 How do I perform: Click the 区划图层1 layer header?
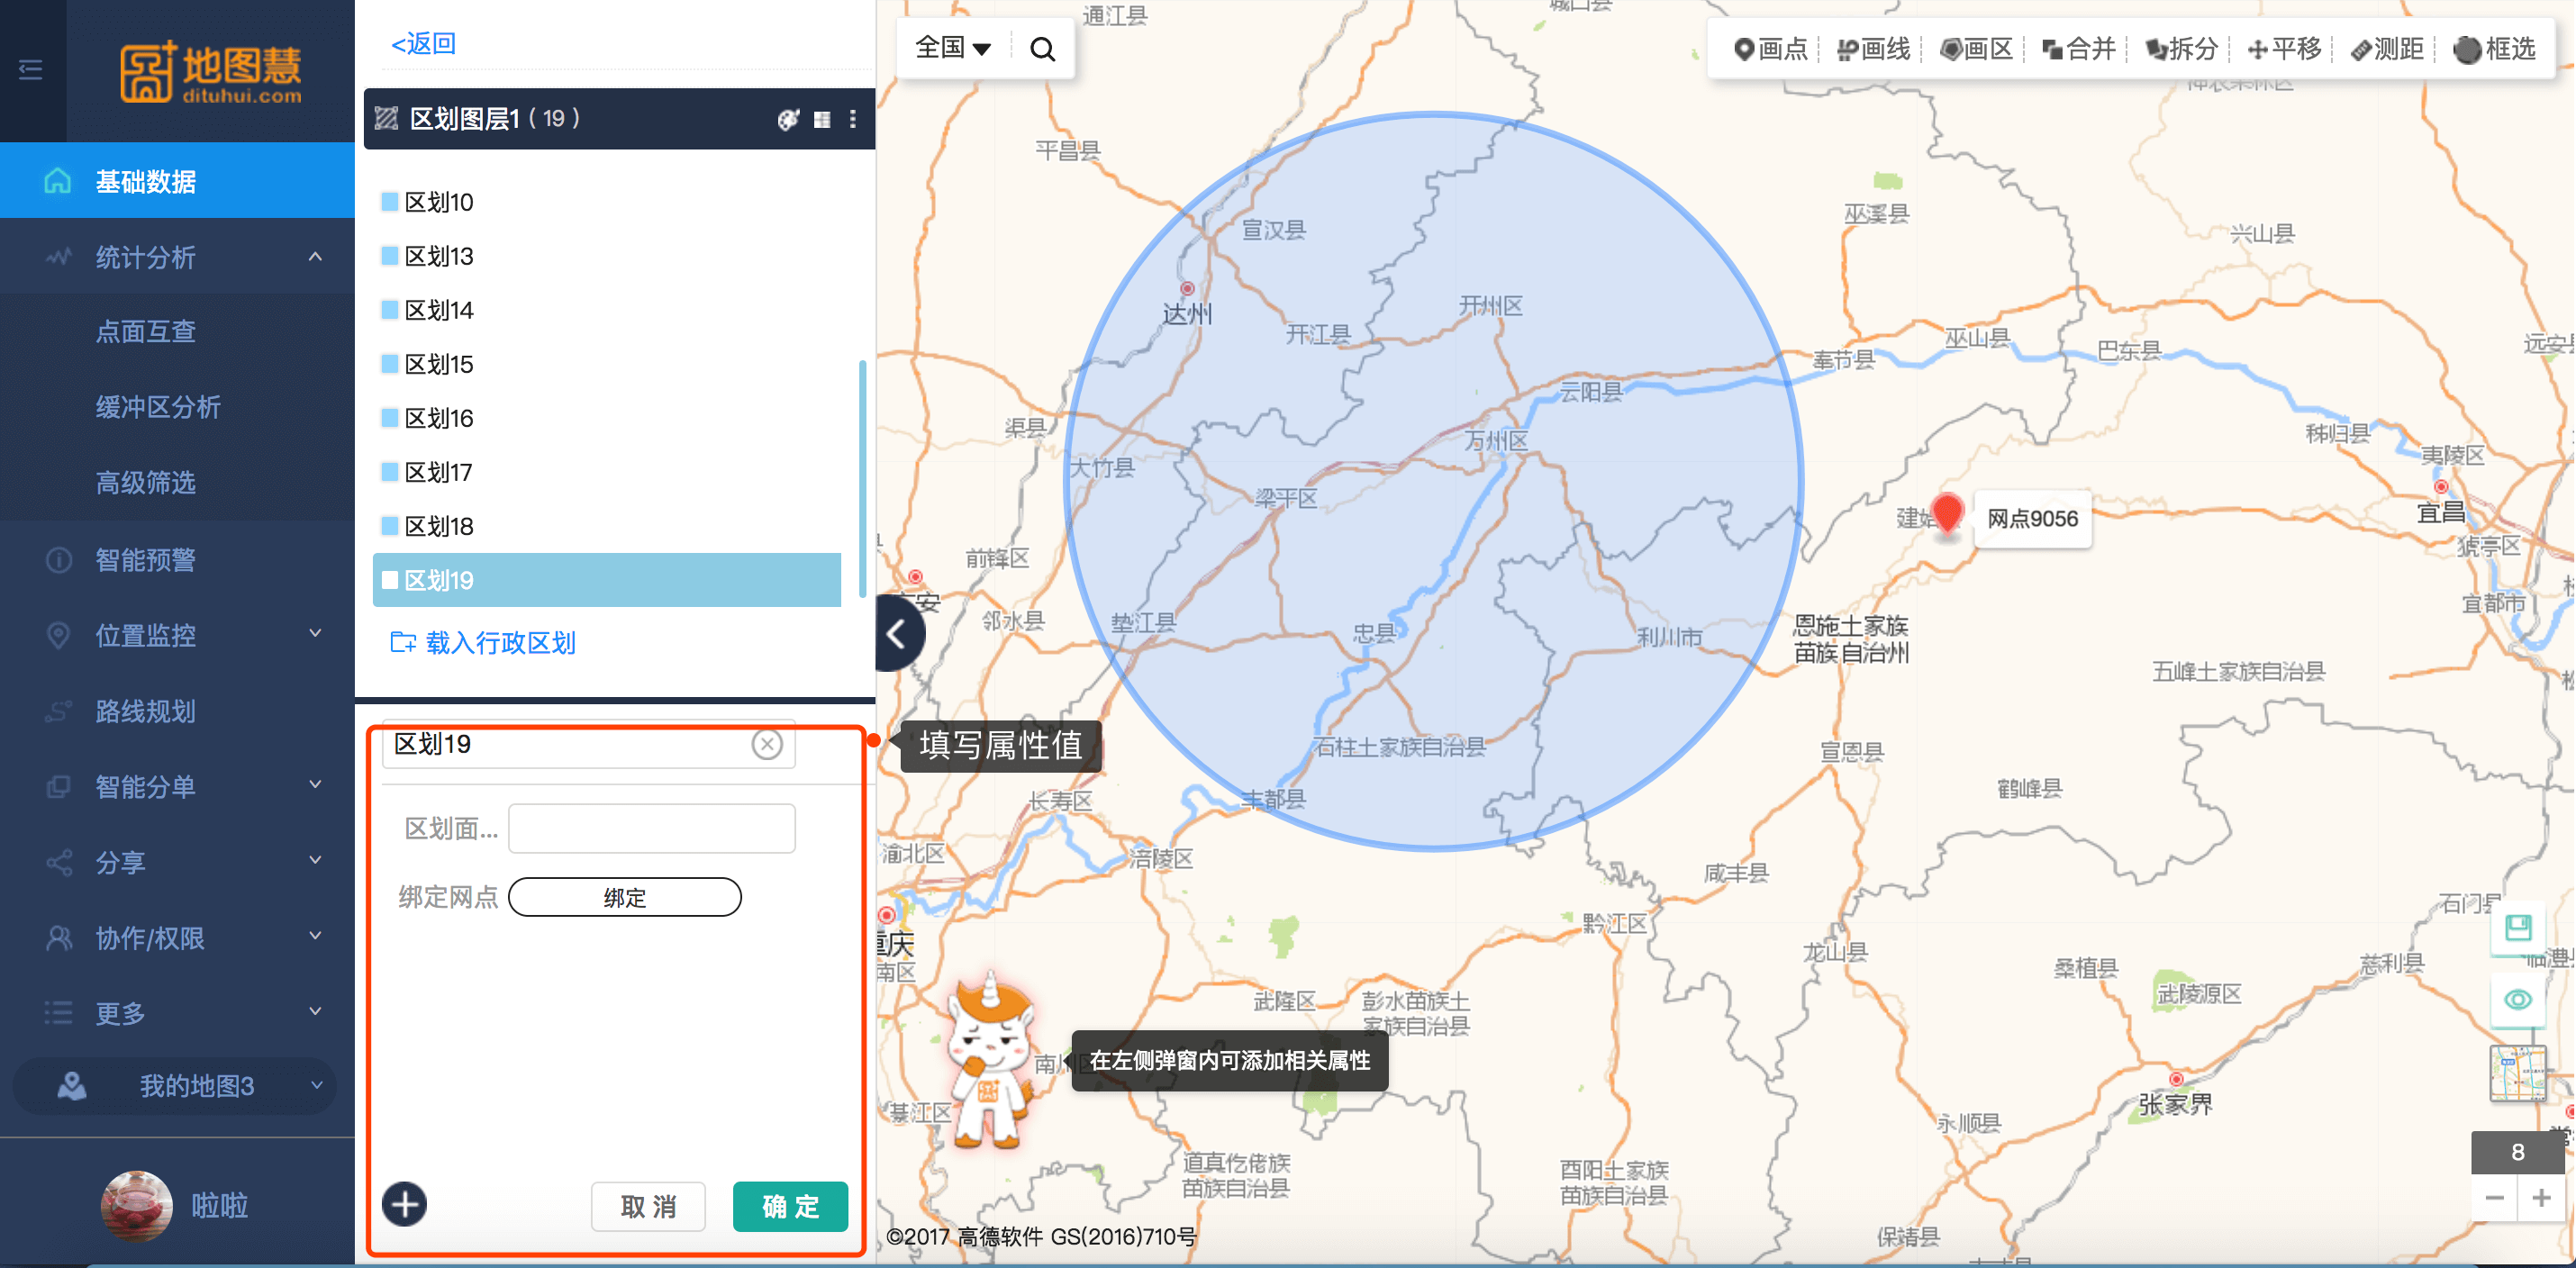tap(620, 119)
